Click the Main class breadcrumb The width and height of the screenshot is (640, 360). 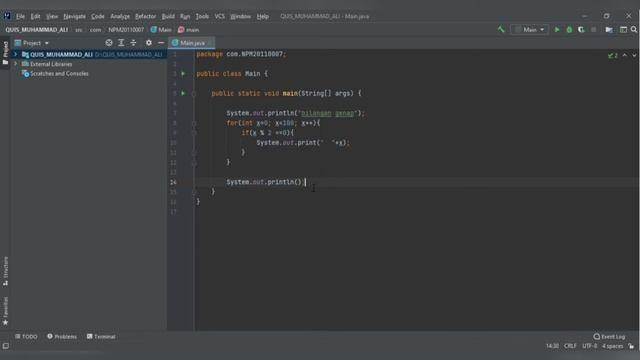tap(161, 30)
